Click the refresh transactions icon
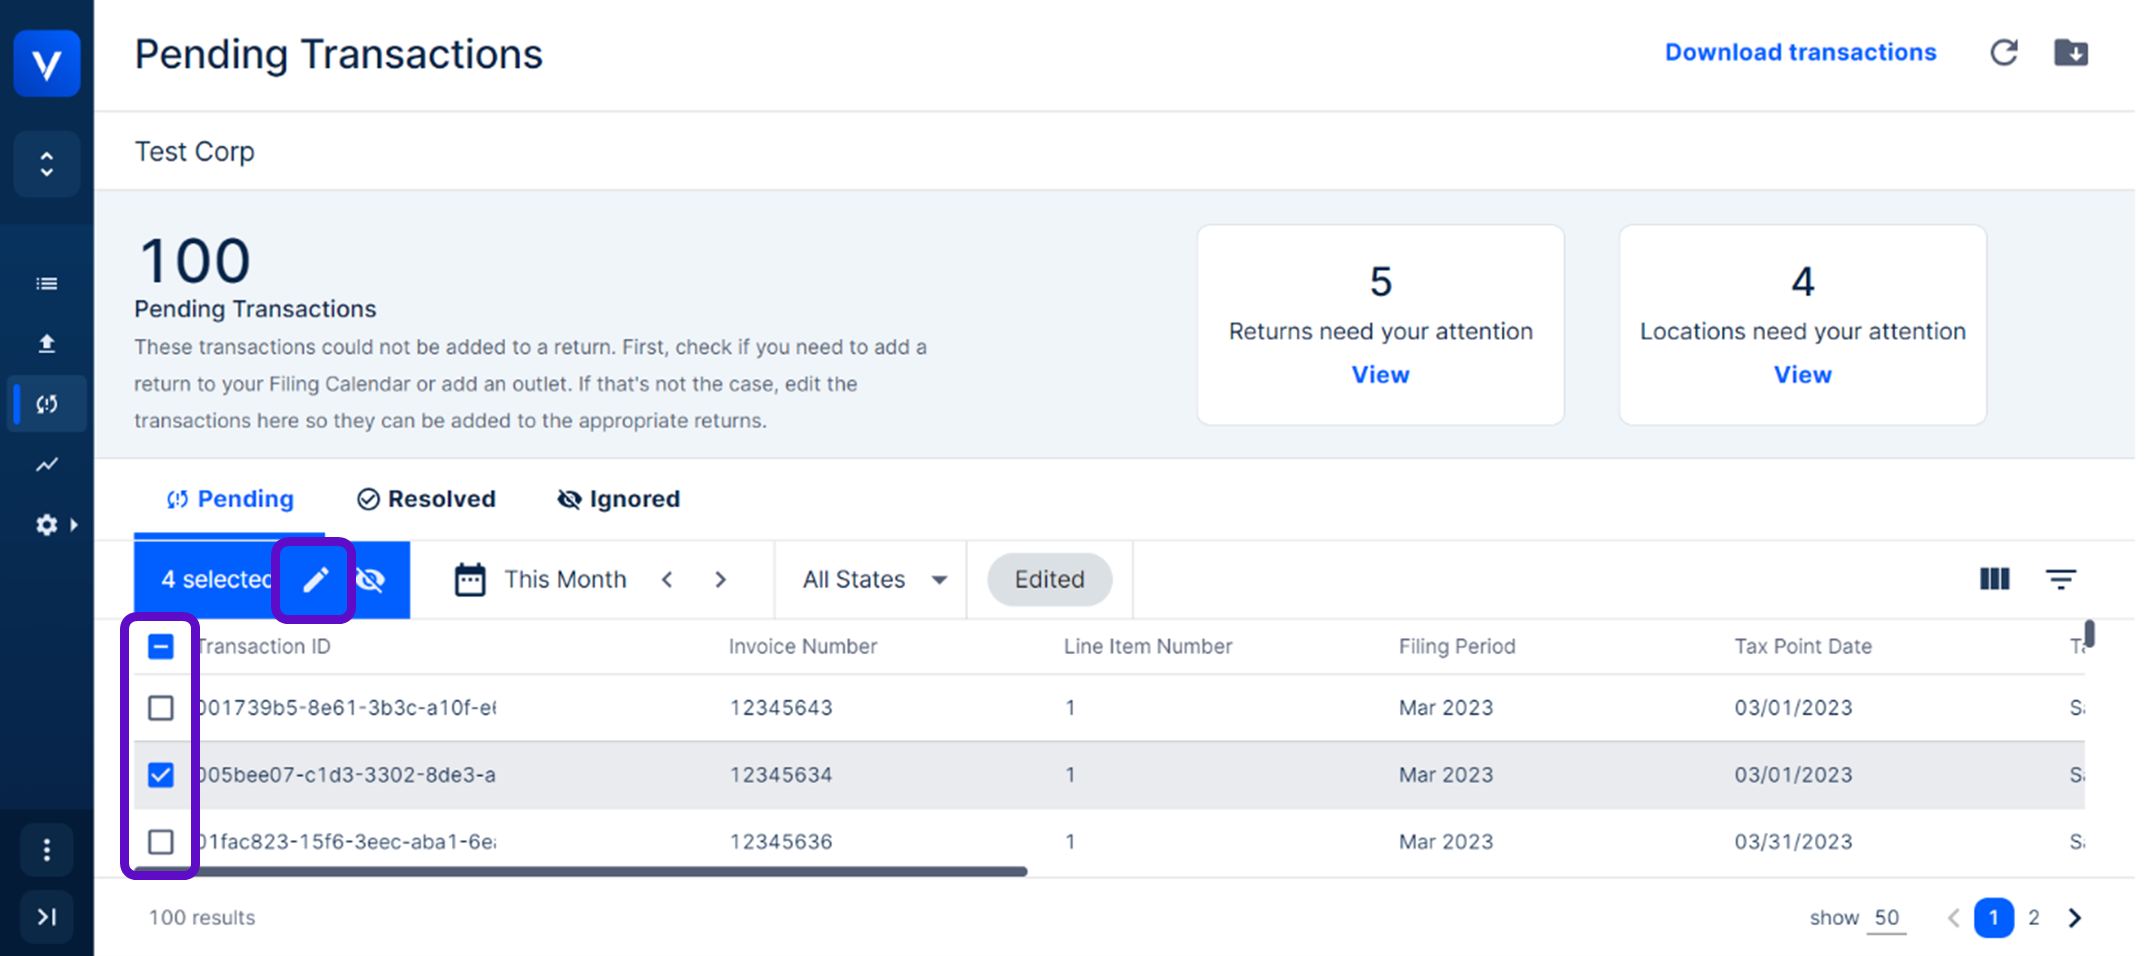 click(2004, 53)
